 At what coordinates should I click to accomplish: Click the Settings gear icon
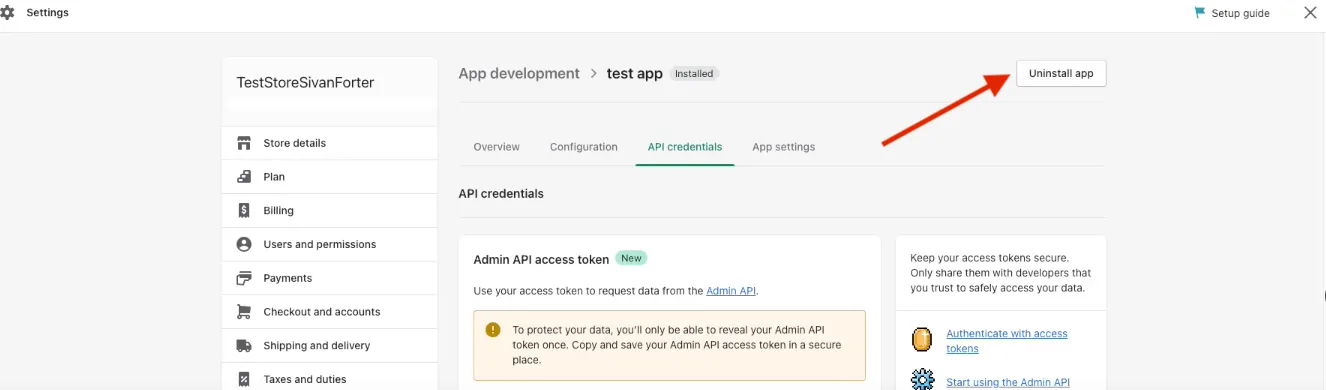point(7,13)
